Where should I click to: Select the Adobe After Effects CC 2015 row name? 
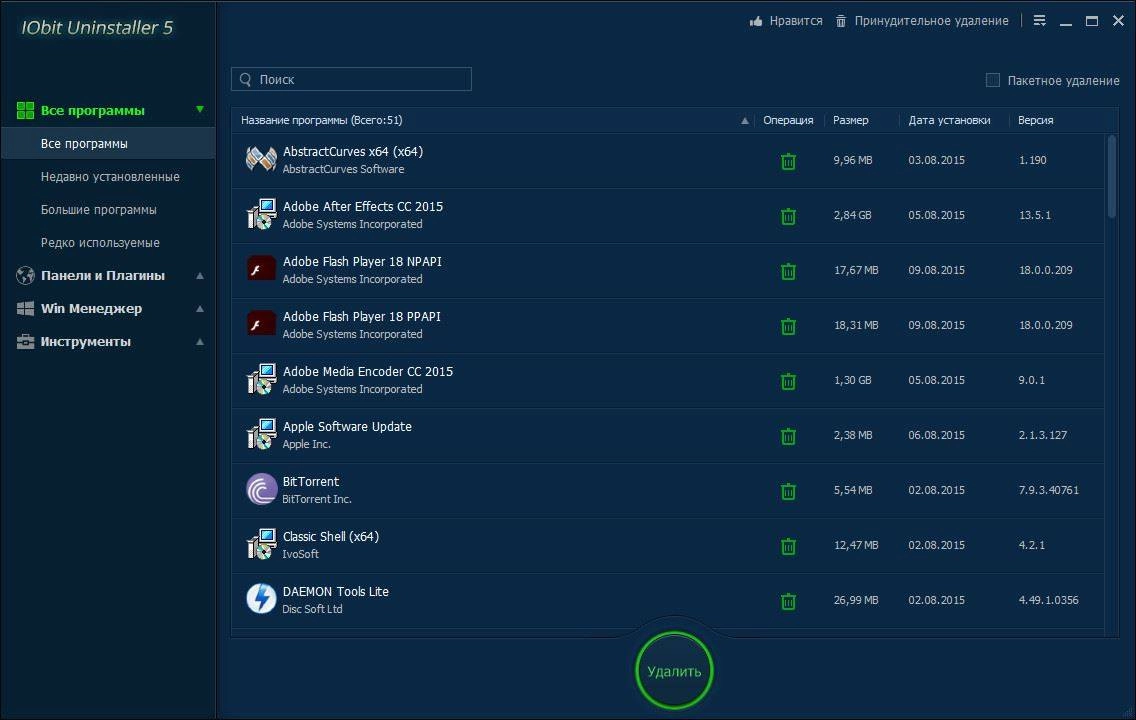362,206
